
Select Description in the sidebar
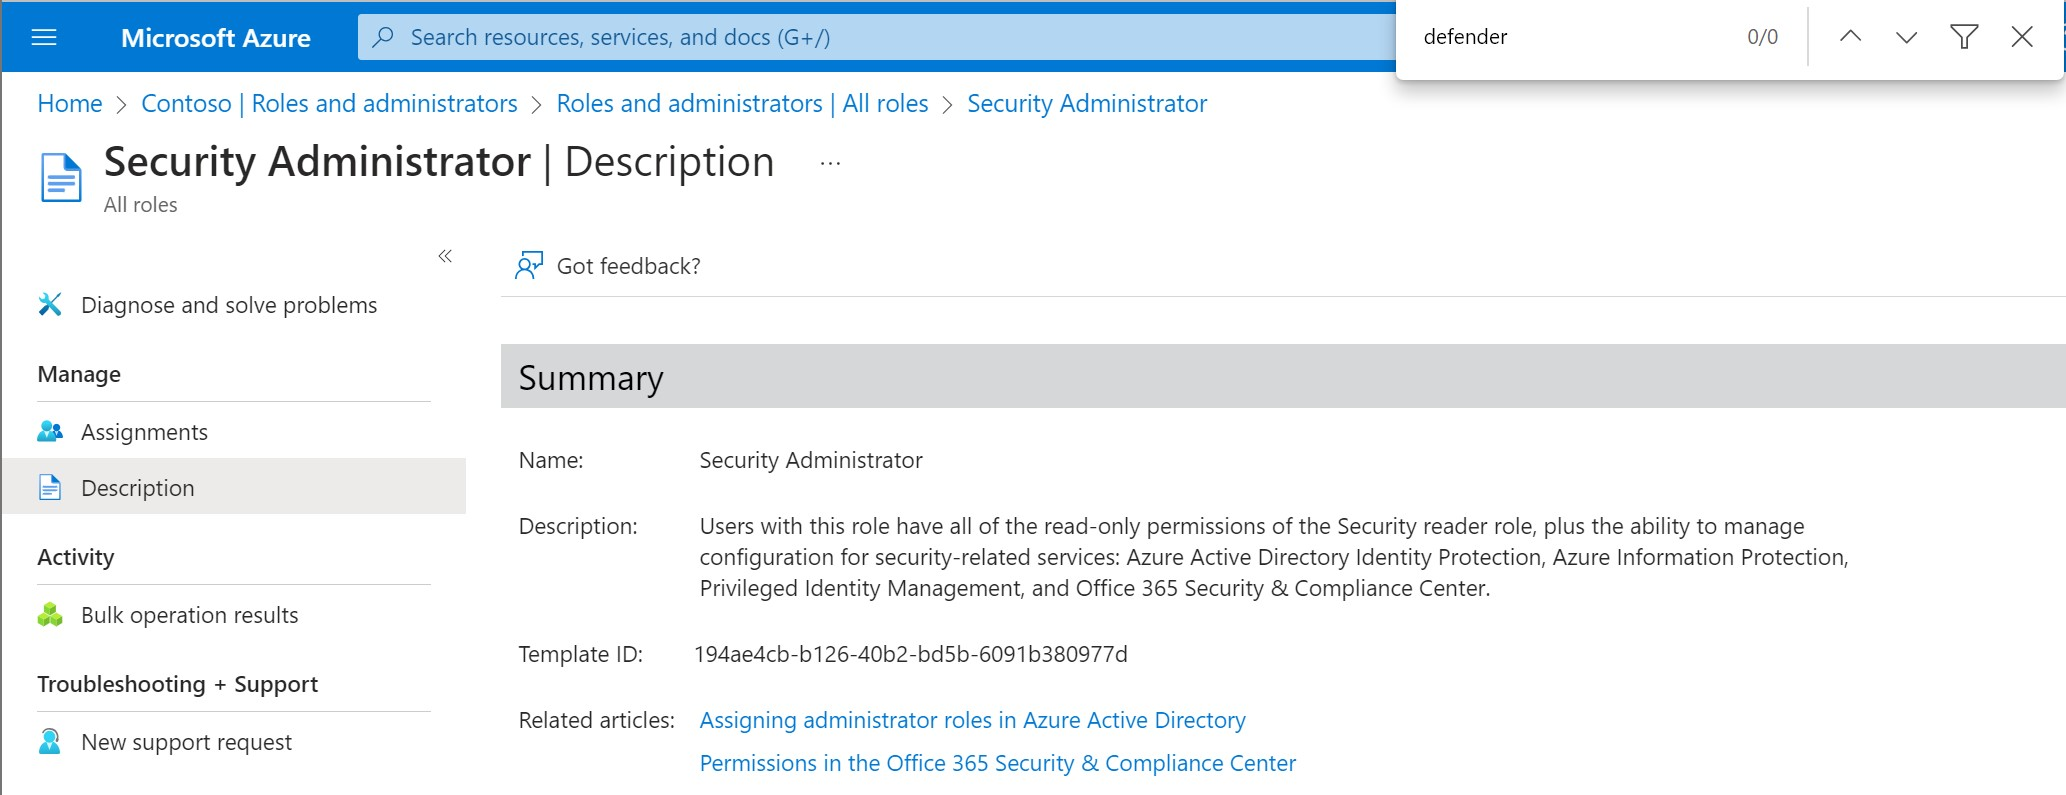234,487
